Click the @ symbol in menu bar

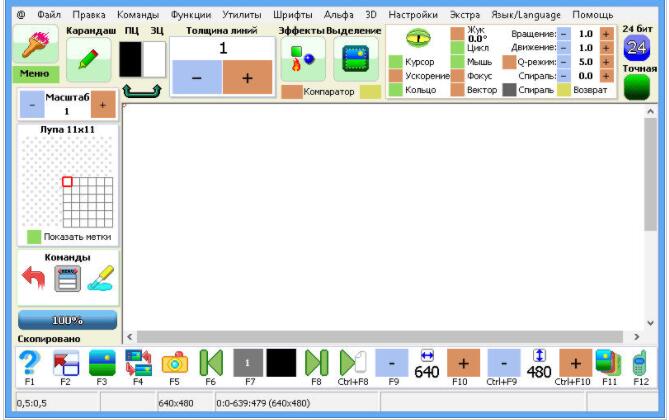20,15
